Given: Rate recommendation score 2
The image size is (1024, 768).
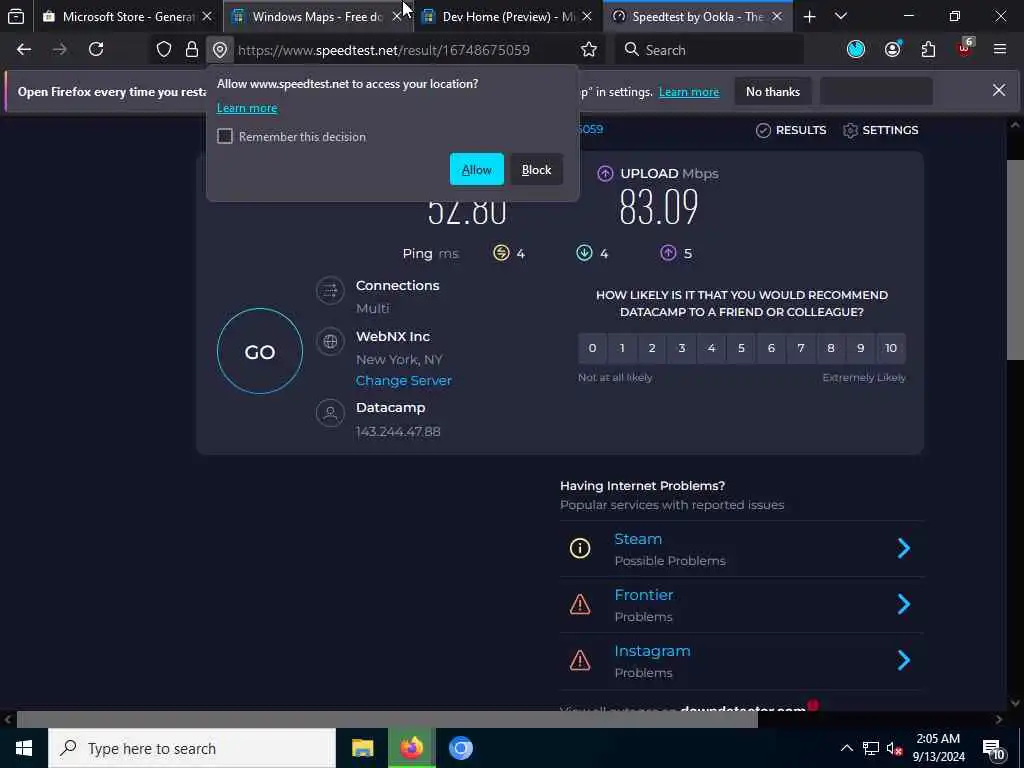Looking at the screenshot, I should 652,348.
